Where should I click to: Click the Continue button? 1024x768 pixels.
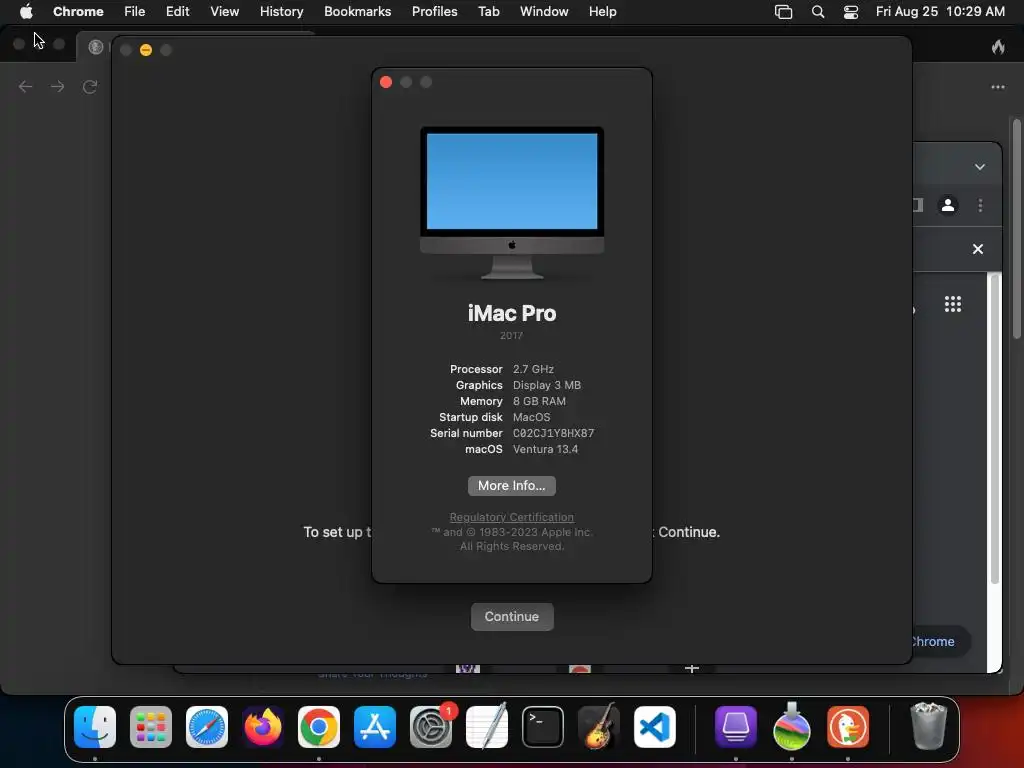click(512, 616)
